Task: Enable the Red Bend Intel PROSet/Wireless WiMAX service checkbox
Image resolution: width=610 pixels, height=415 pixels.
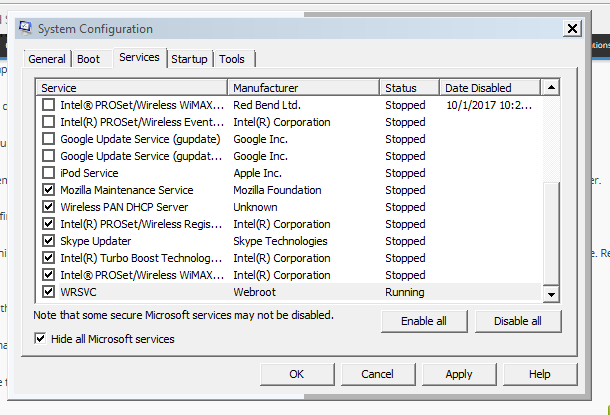Action: 49,105
